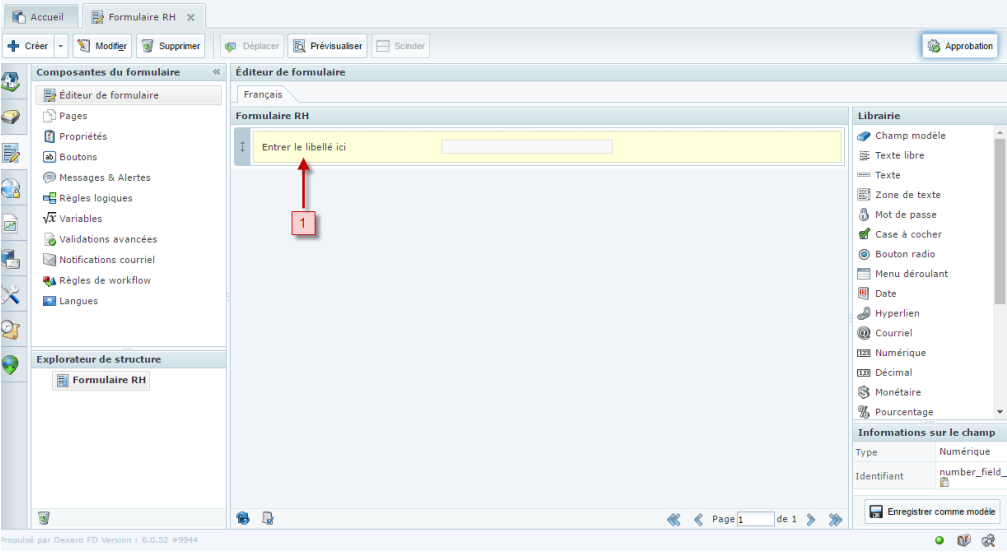
Task: Open the notepad-with-pencil forms icon in the sidebar
Action: [x=10, y=153]
